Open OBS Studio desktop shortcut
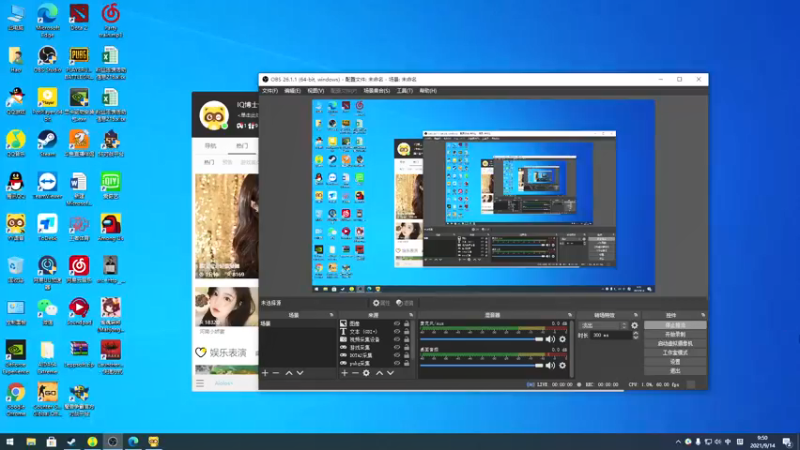The height and width of the screenshot is (450, 800). [47, 59]
